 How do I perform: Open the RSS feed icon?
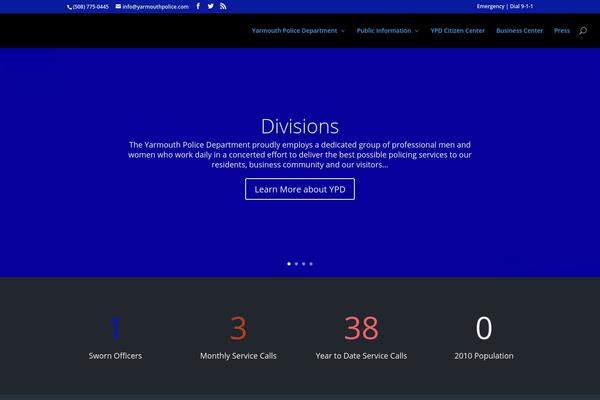pyautogui.click(x=223, y=6)
